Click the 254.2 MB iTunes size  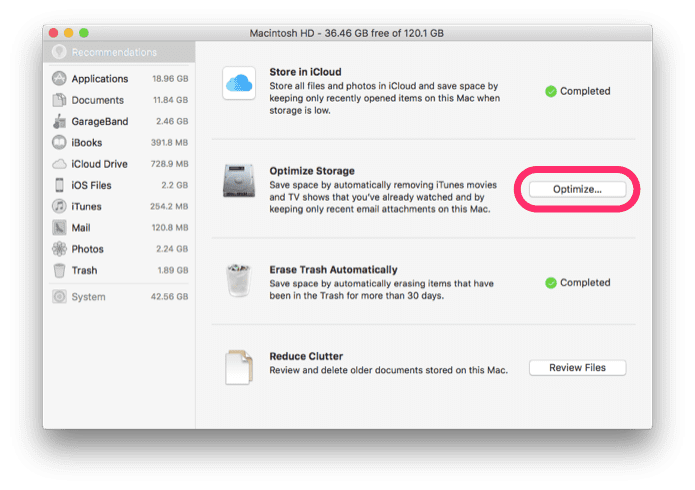click(169, 206)
